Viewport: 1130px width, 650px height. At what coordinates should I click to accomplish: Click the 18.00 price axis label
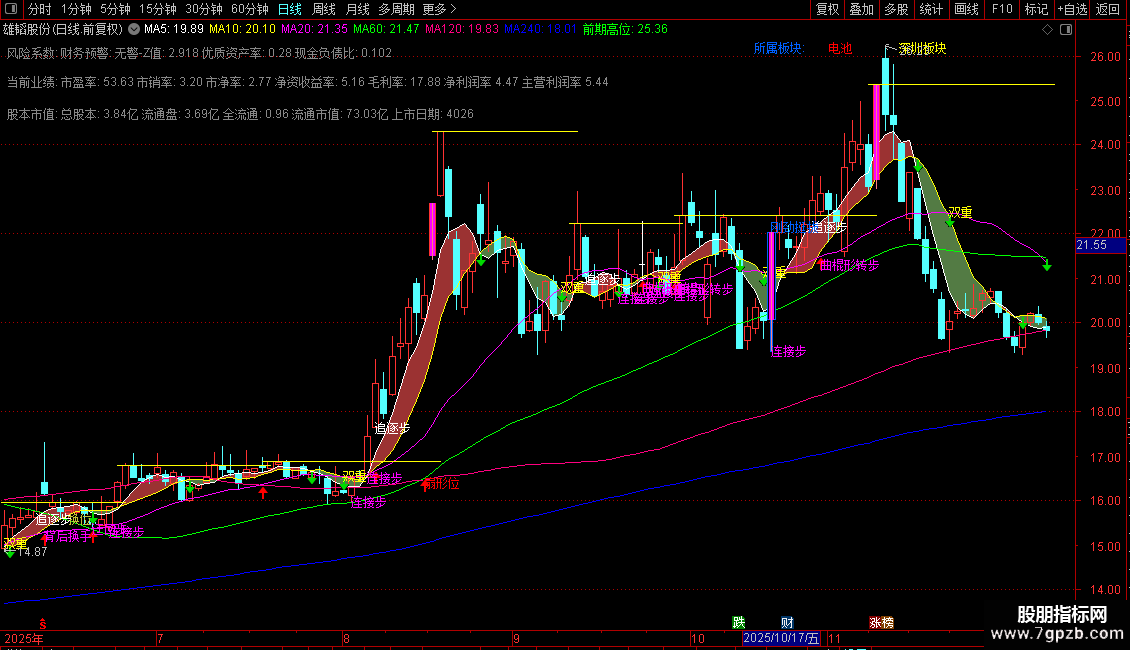(1105, 412)
